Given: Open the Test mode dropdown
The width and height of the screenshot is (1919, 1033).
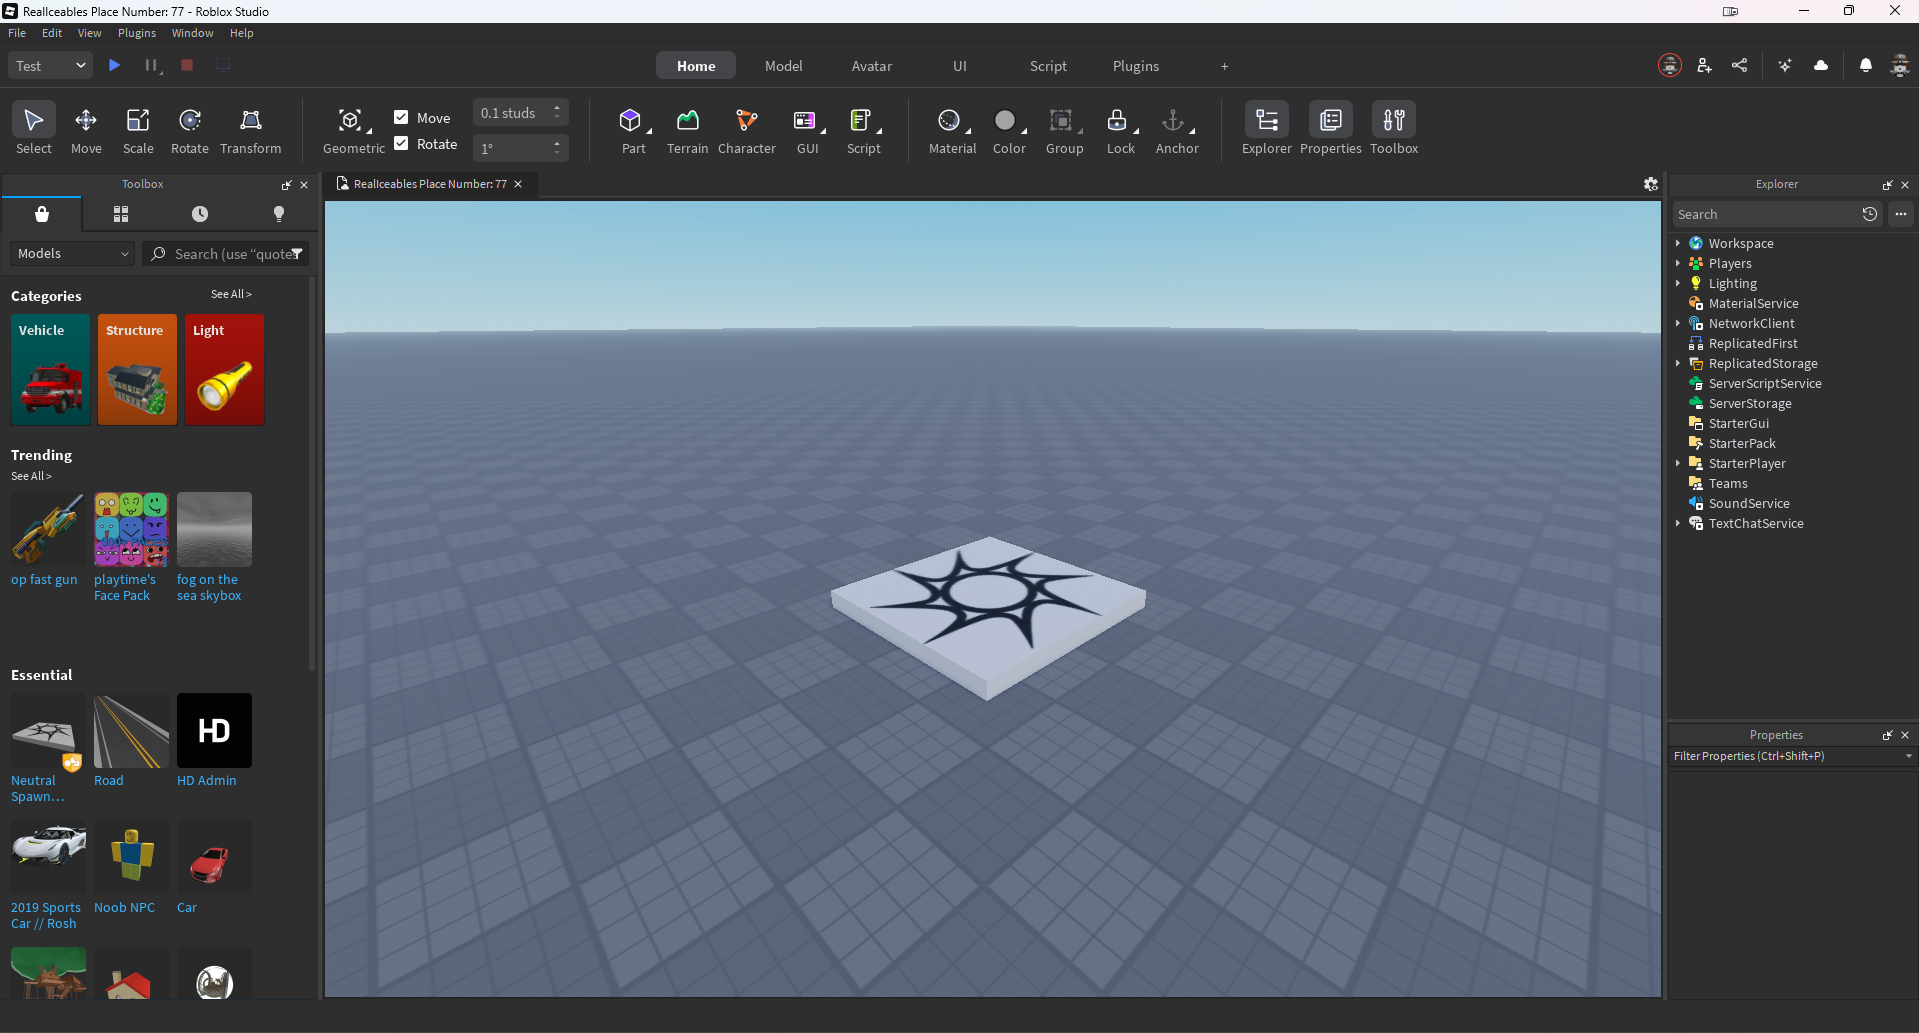Looking at the screenshot, I should point(51,66).
